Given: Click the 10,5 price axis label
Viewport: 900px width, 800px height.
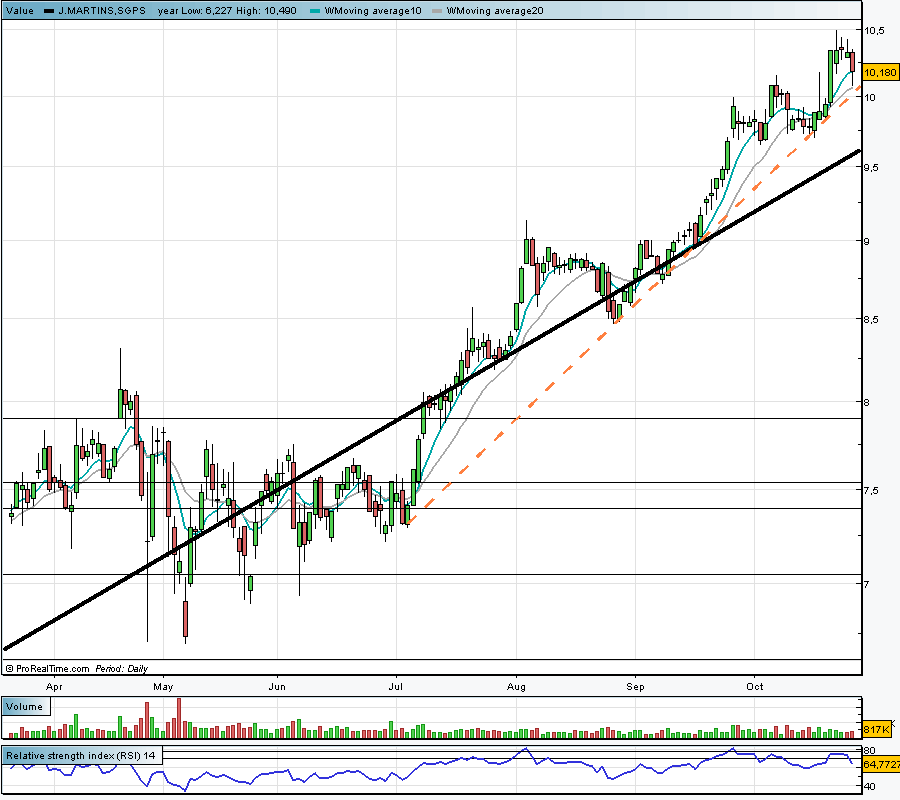Looking at the screenshot, I should (x=874, y=30).
